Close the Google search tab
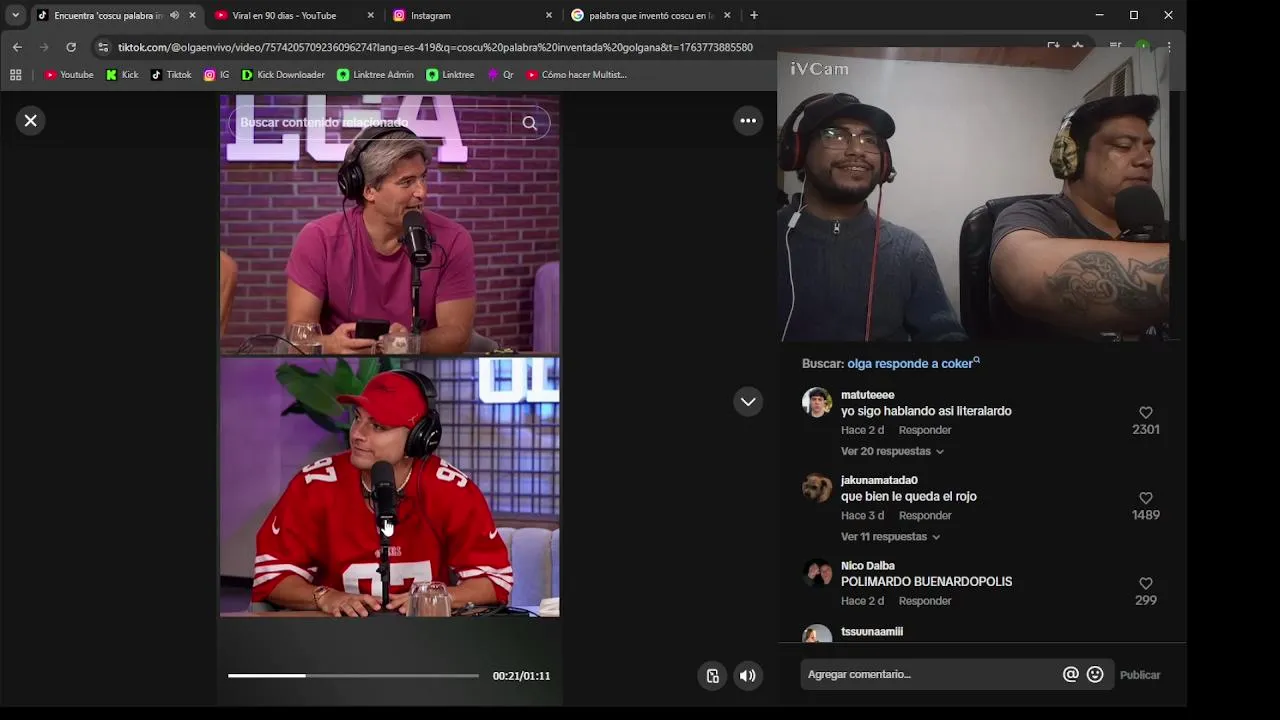The width and height of the screenshot is (1280, 720). click(727, 15)
